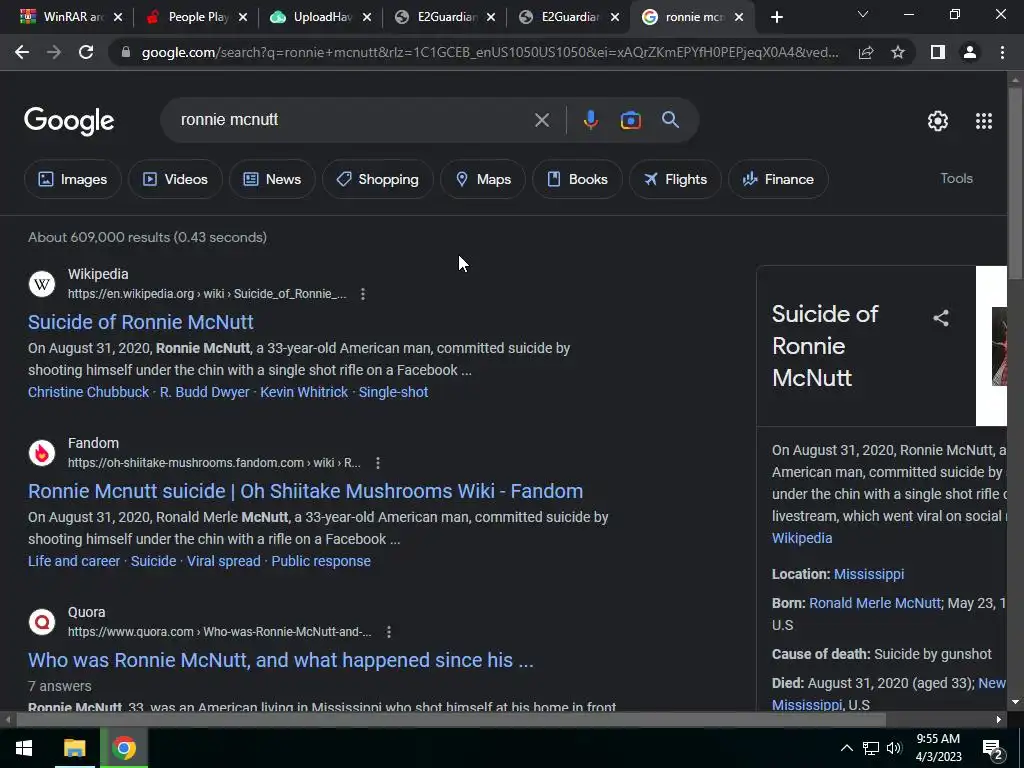The image size is (1024, 768).
Task: Open the Oh Shiitake Mushrooms Wiki result
Action: [306, 491]
